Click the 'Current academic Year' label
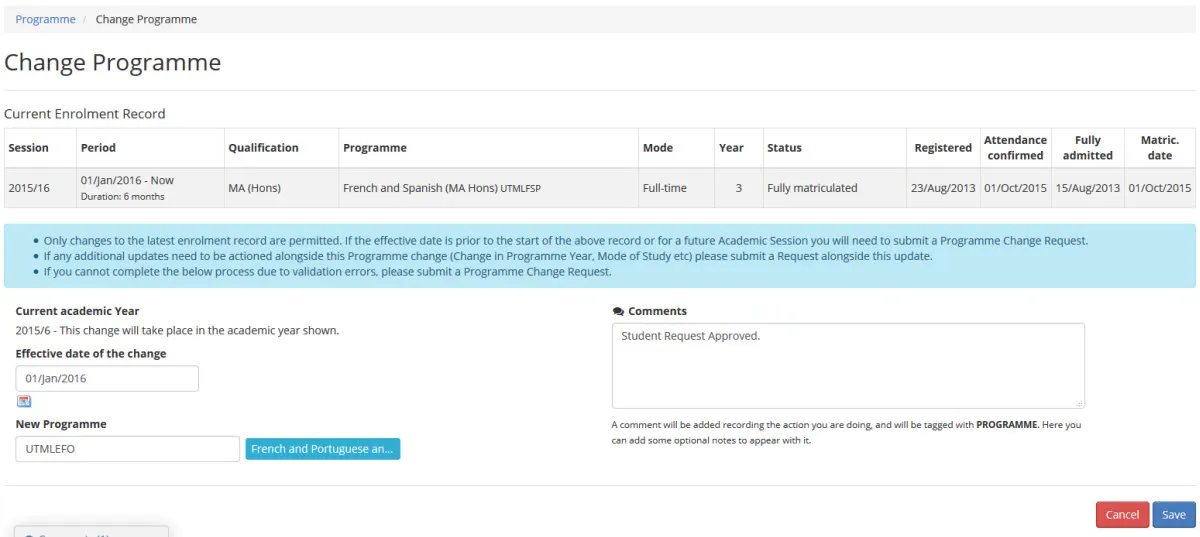Image resolution: width=1200 pixels, height=537 pixels. coord(78,311)
